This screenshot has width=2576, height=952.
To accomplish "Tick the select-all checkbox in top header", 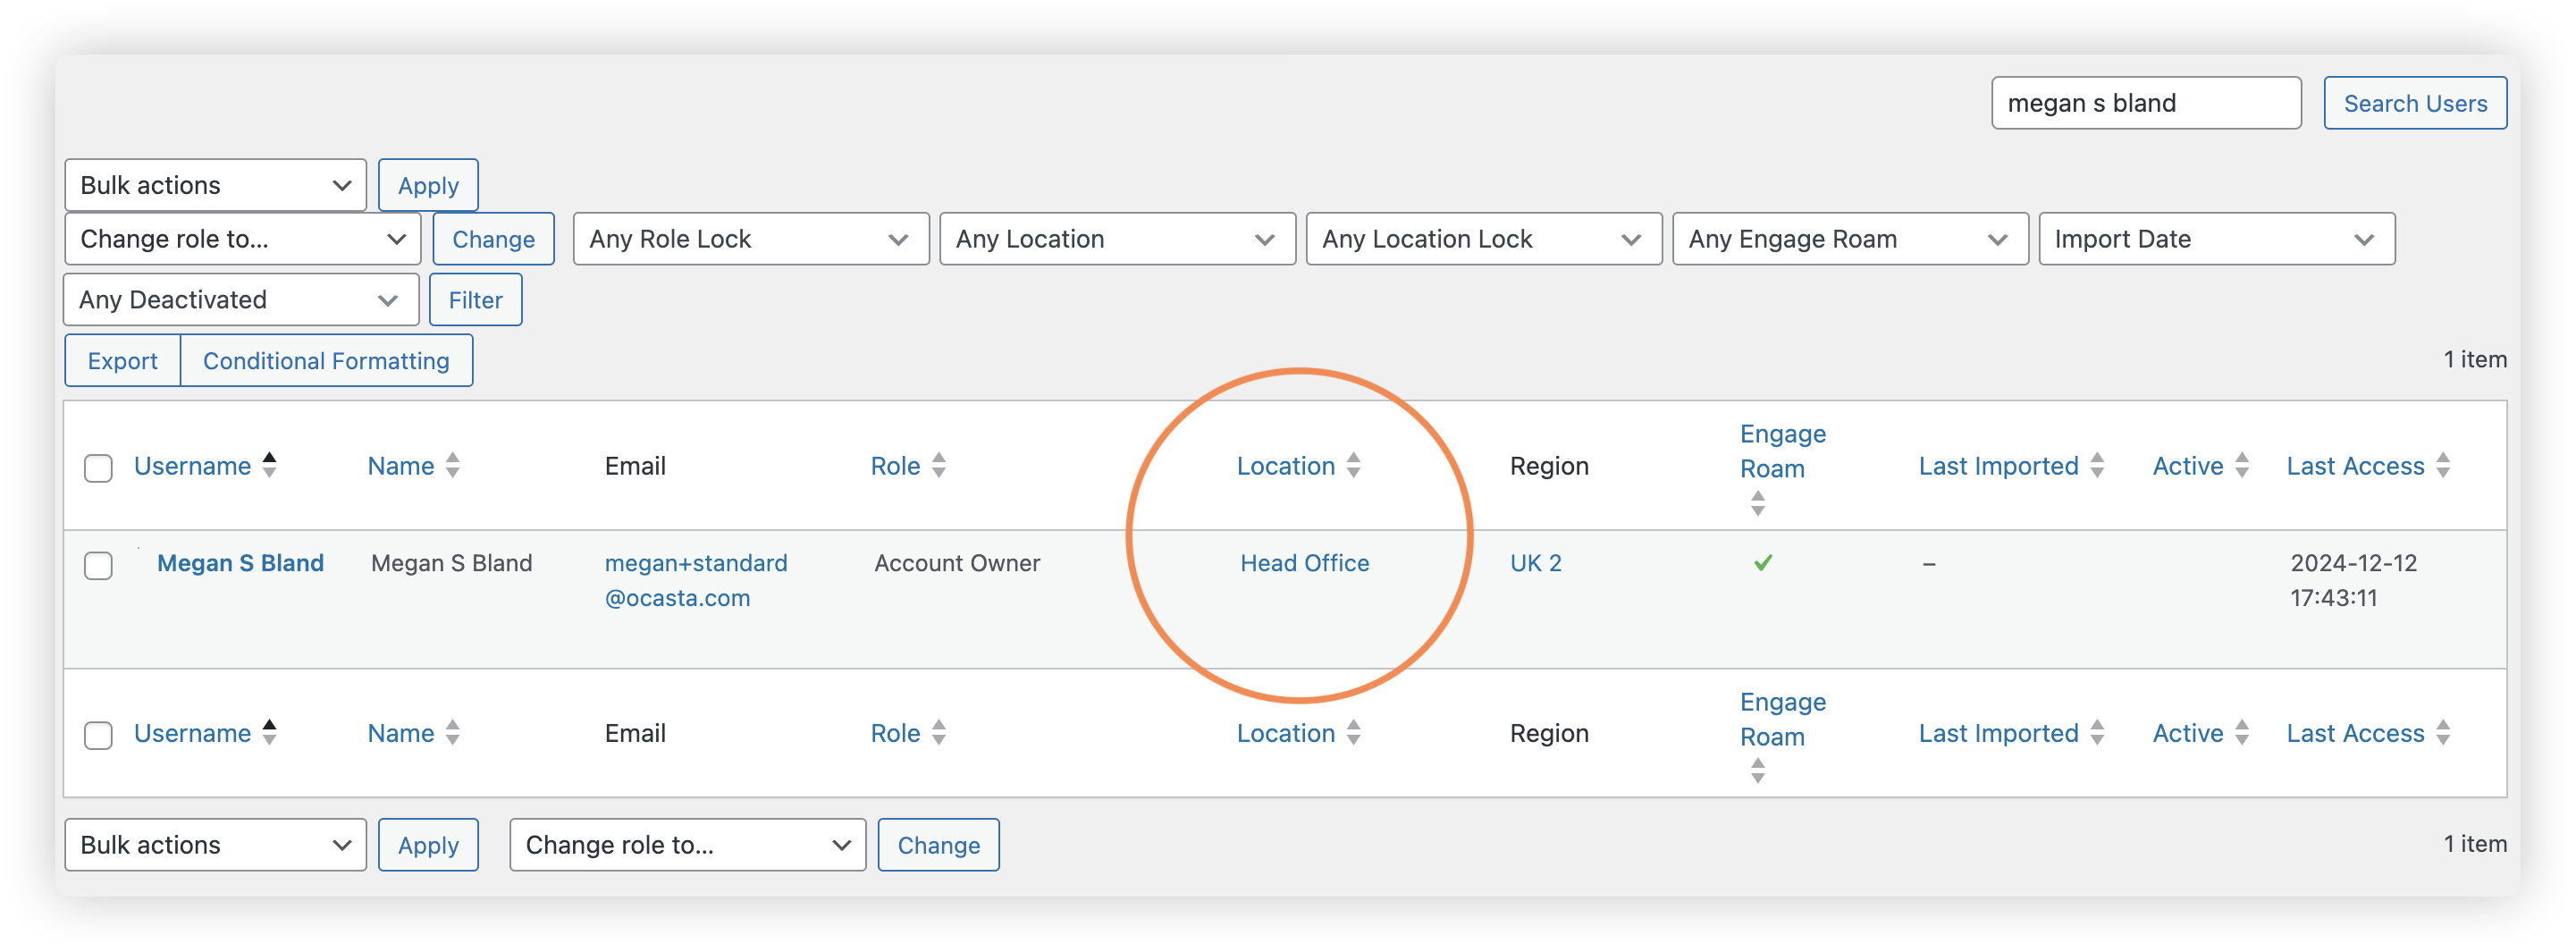I will tap(98, 468).
